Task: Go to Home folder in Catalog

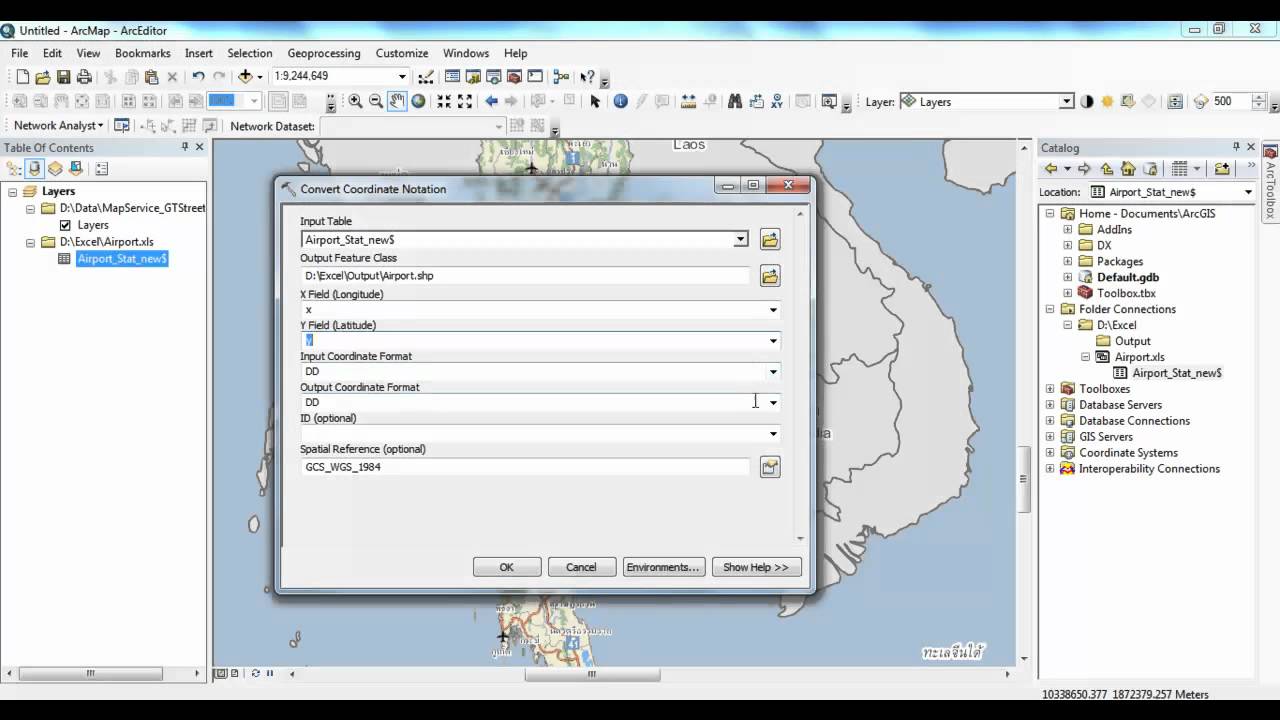Action: click(1128, 169)
